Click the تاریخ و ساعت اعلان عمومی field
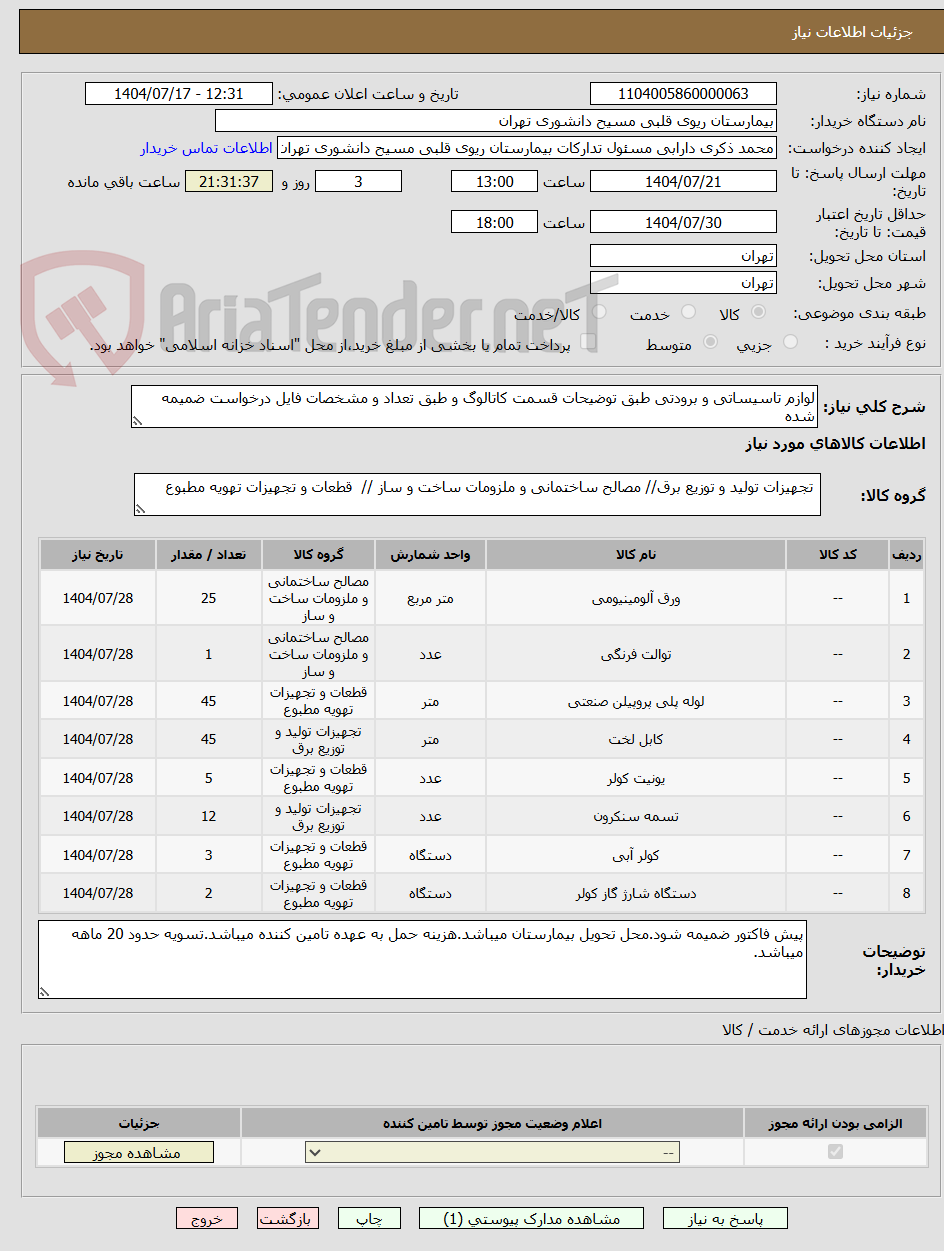944x1251 pixels. point(178,93)
